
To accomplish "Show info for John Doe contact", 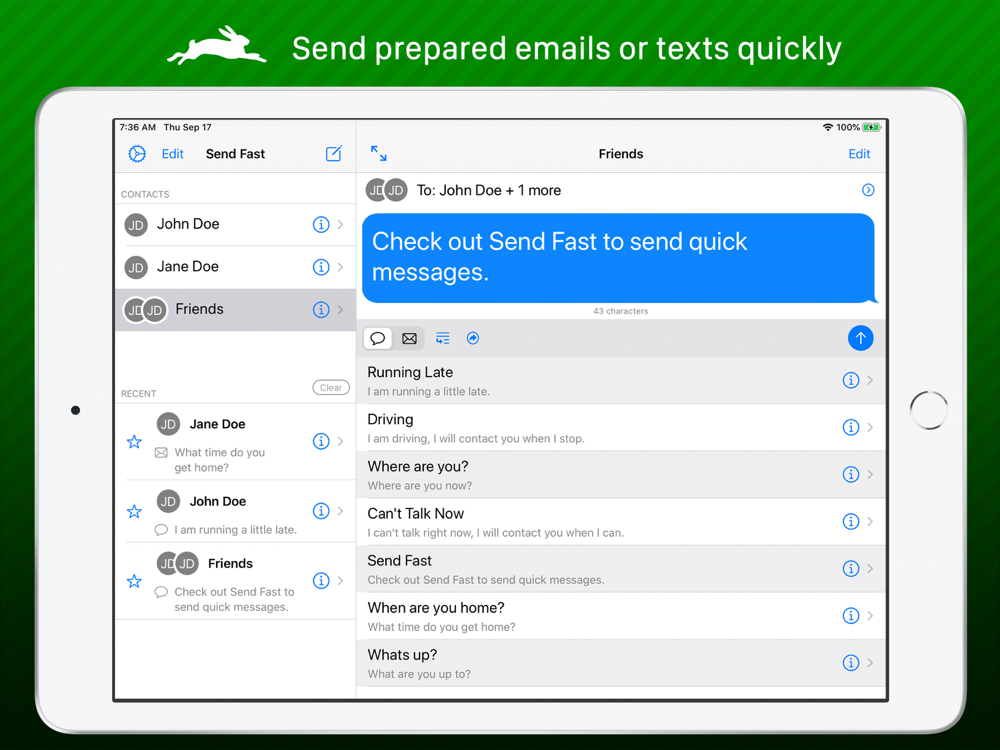I will 321,224.
